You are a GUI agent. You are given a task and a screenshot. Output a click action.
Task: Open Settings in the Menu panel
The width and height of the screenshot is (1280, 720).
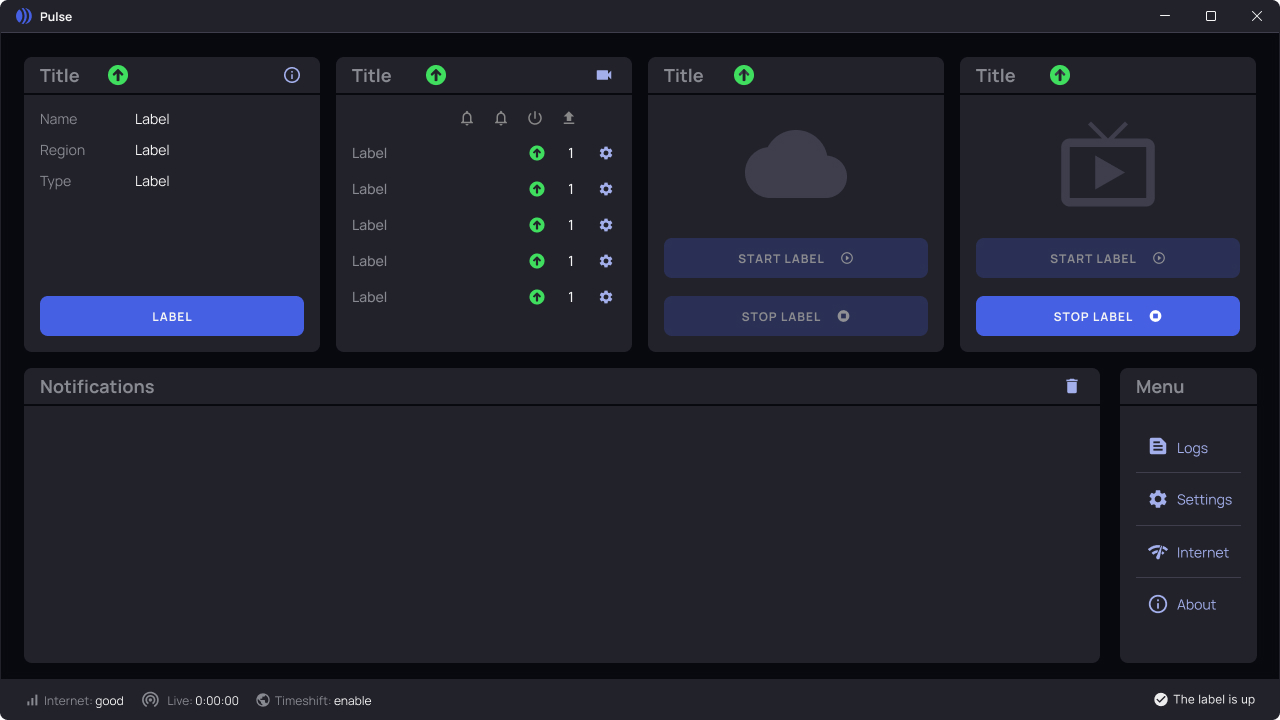pos(1188,499)
